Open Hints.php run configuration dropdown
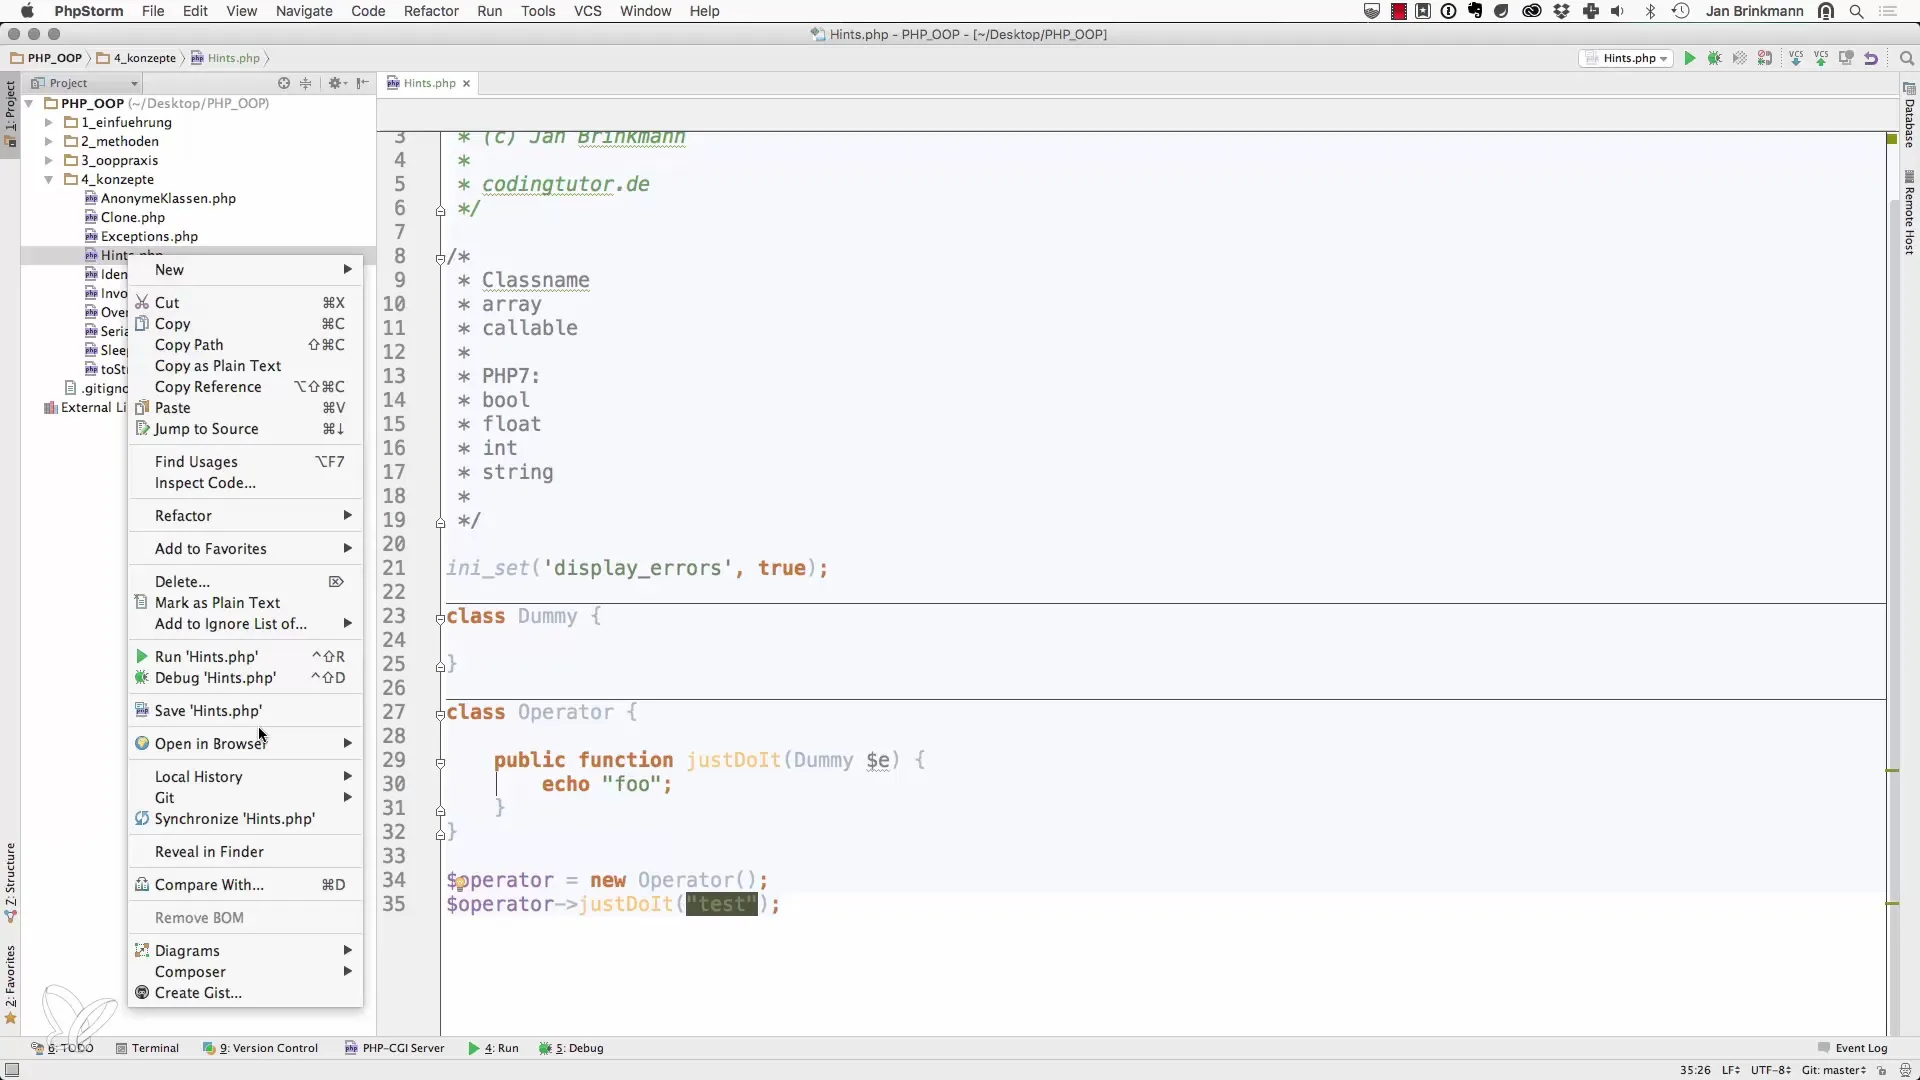The image size is (1920, 1080). (x=1627, y=59)
